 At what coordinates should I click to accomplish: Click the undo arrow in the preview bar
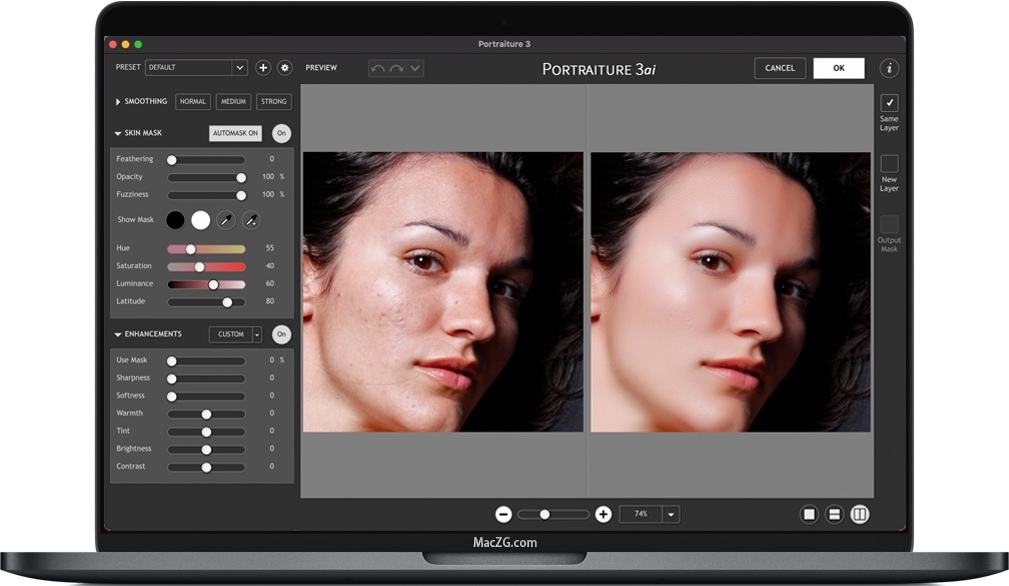(x=377, y=68)
